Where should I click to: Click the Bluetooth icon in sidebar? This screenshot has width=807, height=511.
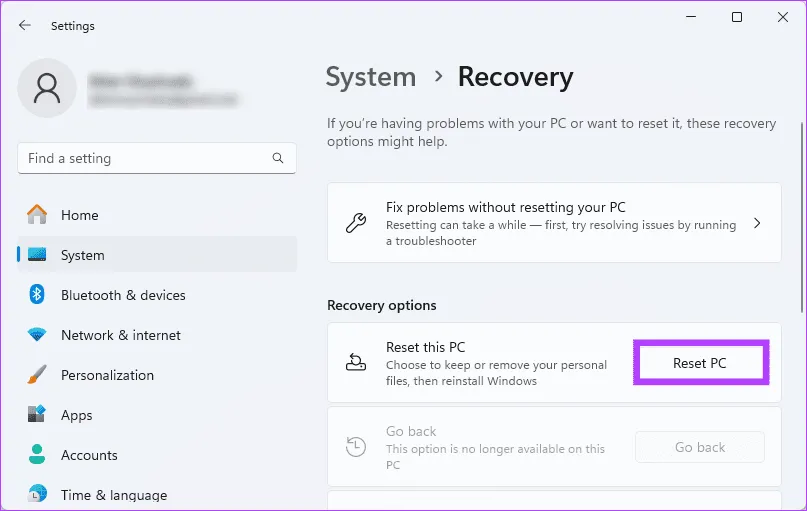pos(37,295)
